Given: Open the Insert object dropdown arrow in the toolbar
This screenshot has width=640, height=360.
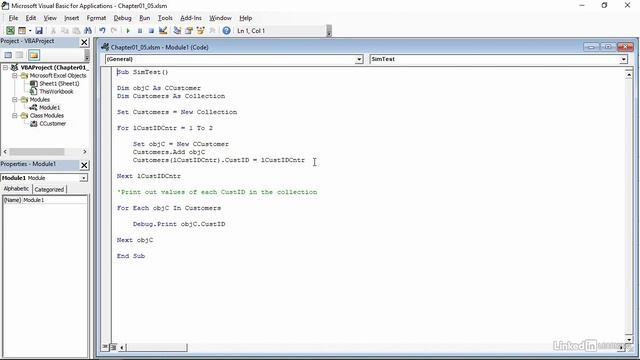Looking at the screenshot, I should pyautogui.click(x=29, y=31).
